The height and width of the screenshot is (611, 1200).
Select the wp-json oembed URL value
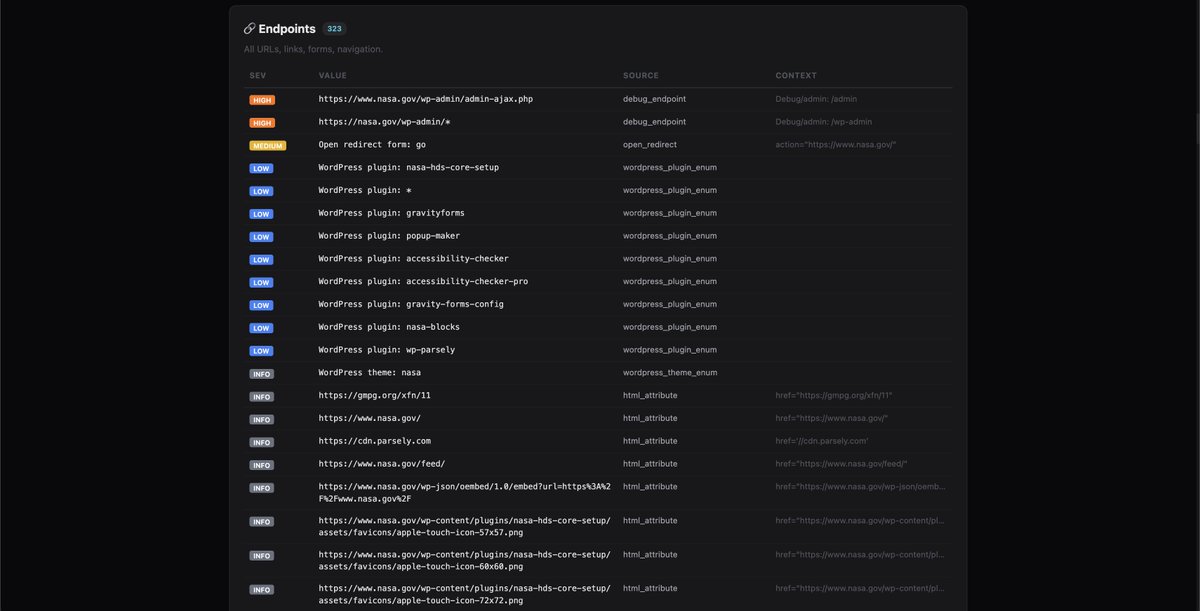click(465, 493)
